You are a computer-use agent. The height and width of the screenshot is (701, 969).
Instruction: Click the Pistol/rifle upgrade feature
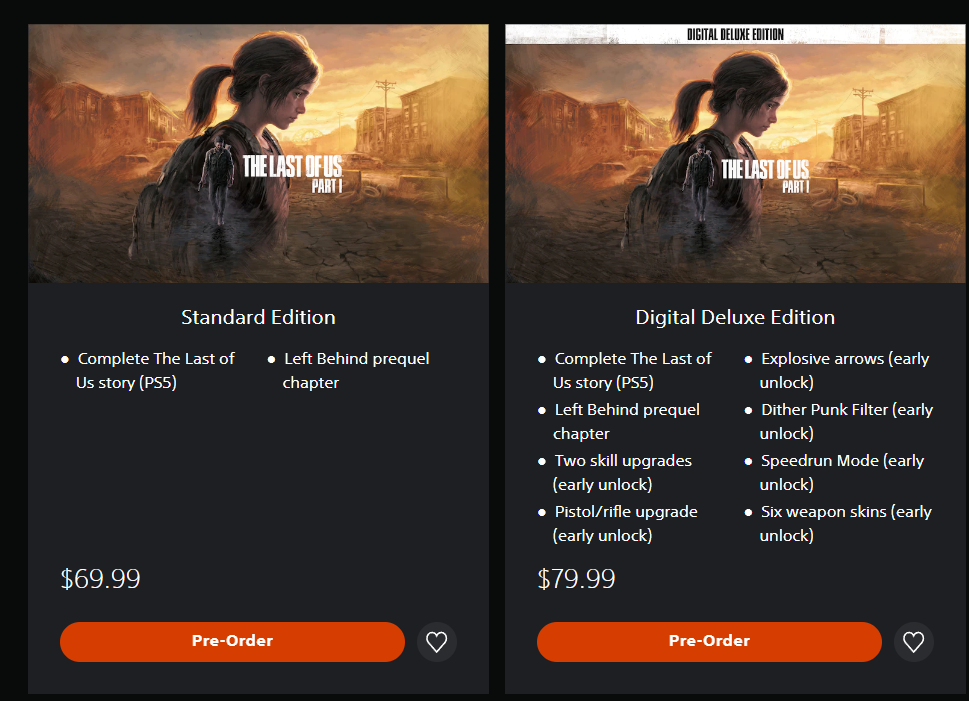(x=618, y=523)
